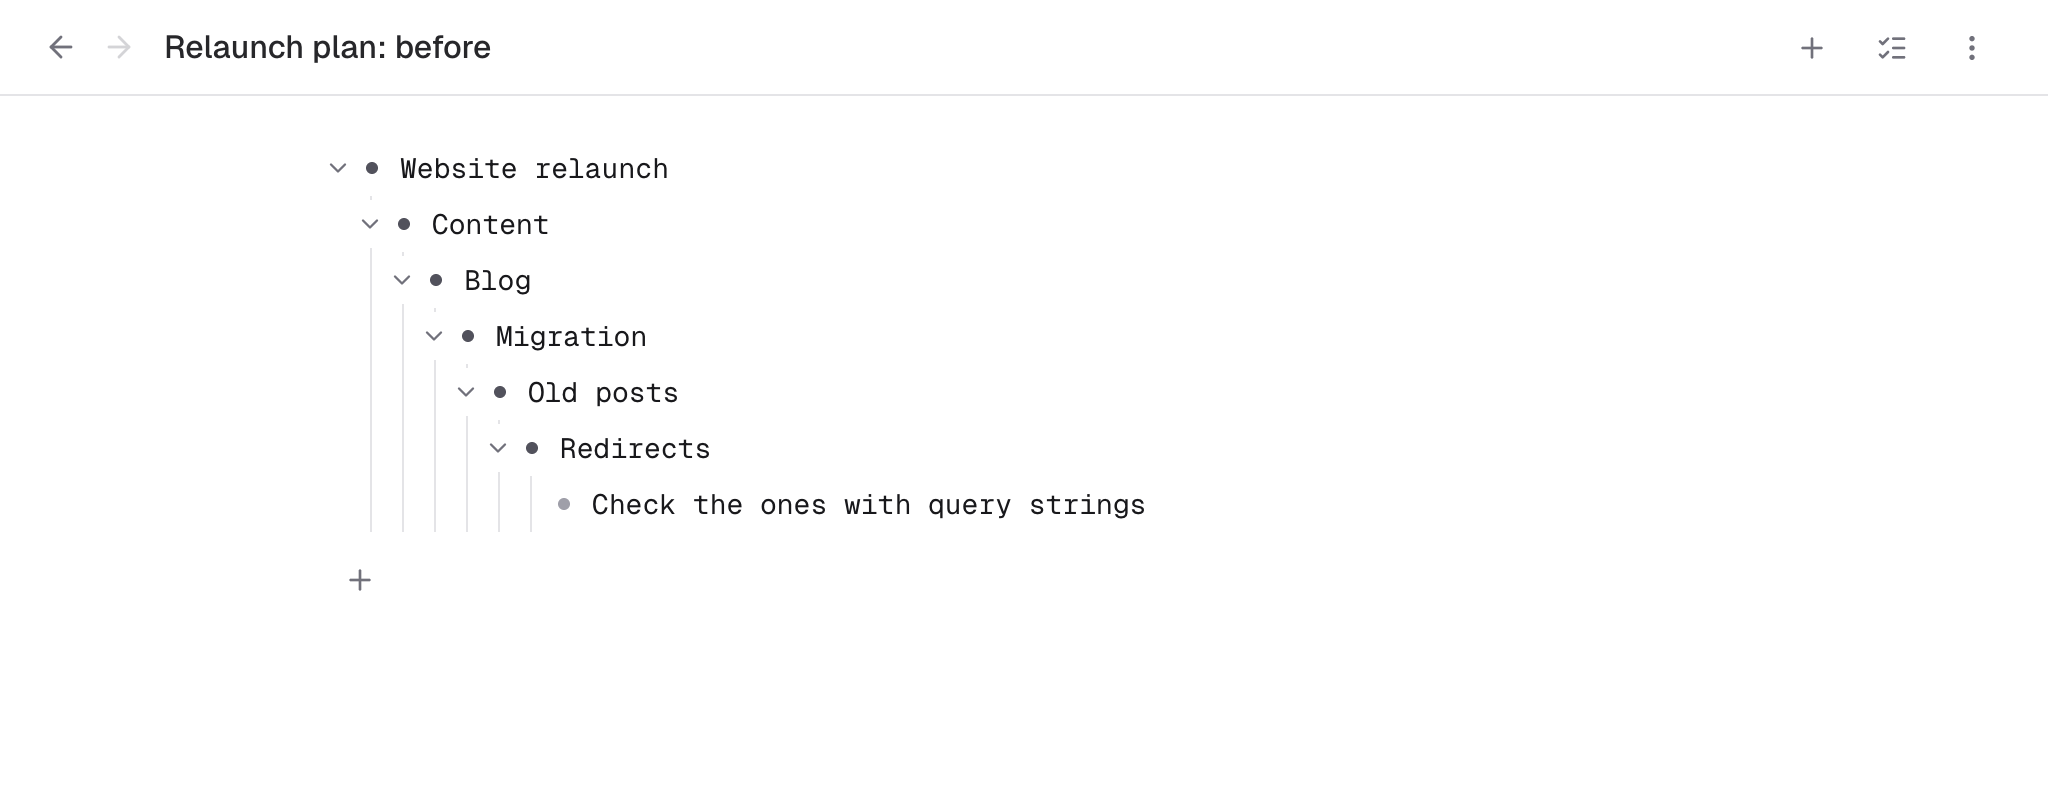Click the gray bullet before Check the ones
The image size is (2048, 800).
pyautogui.click(x=564, y=504)
